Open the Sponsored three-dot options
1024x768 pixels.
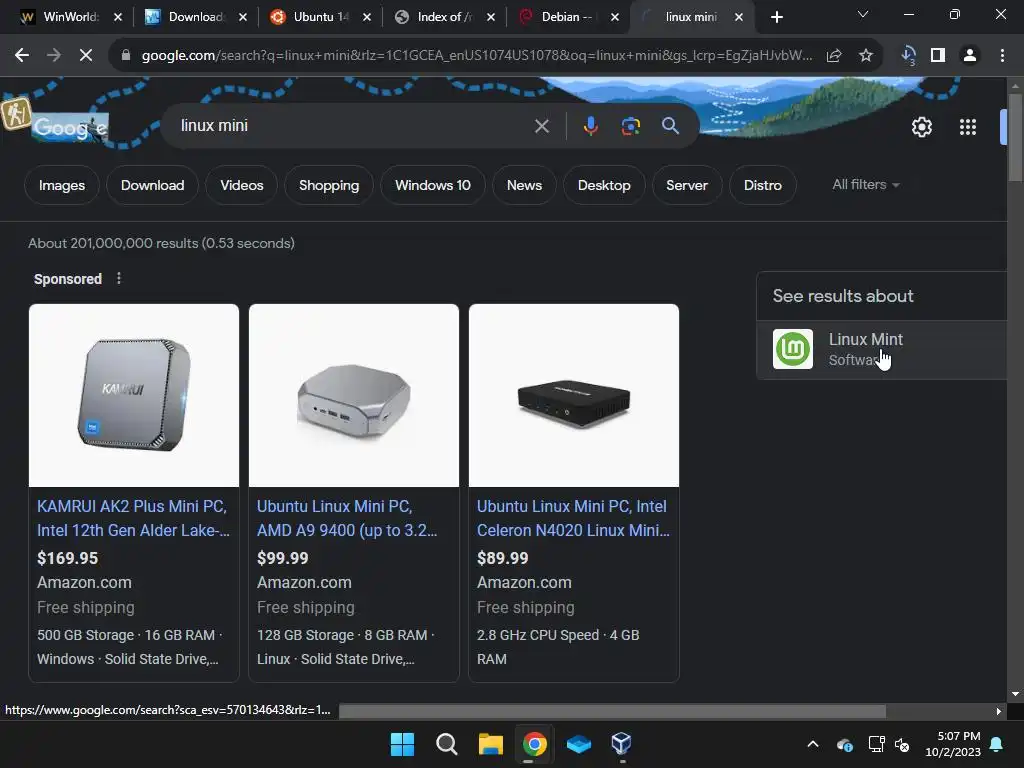tap(118, 279)
